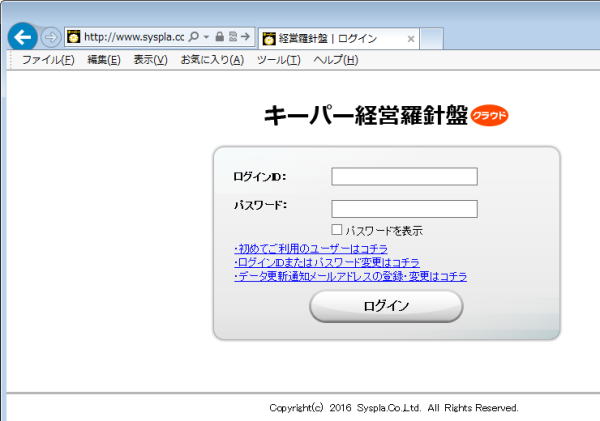600x421 pixels.
Task: Click the padlock security icon
Action: pos(219,37)
